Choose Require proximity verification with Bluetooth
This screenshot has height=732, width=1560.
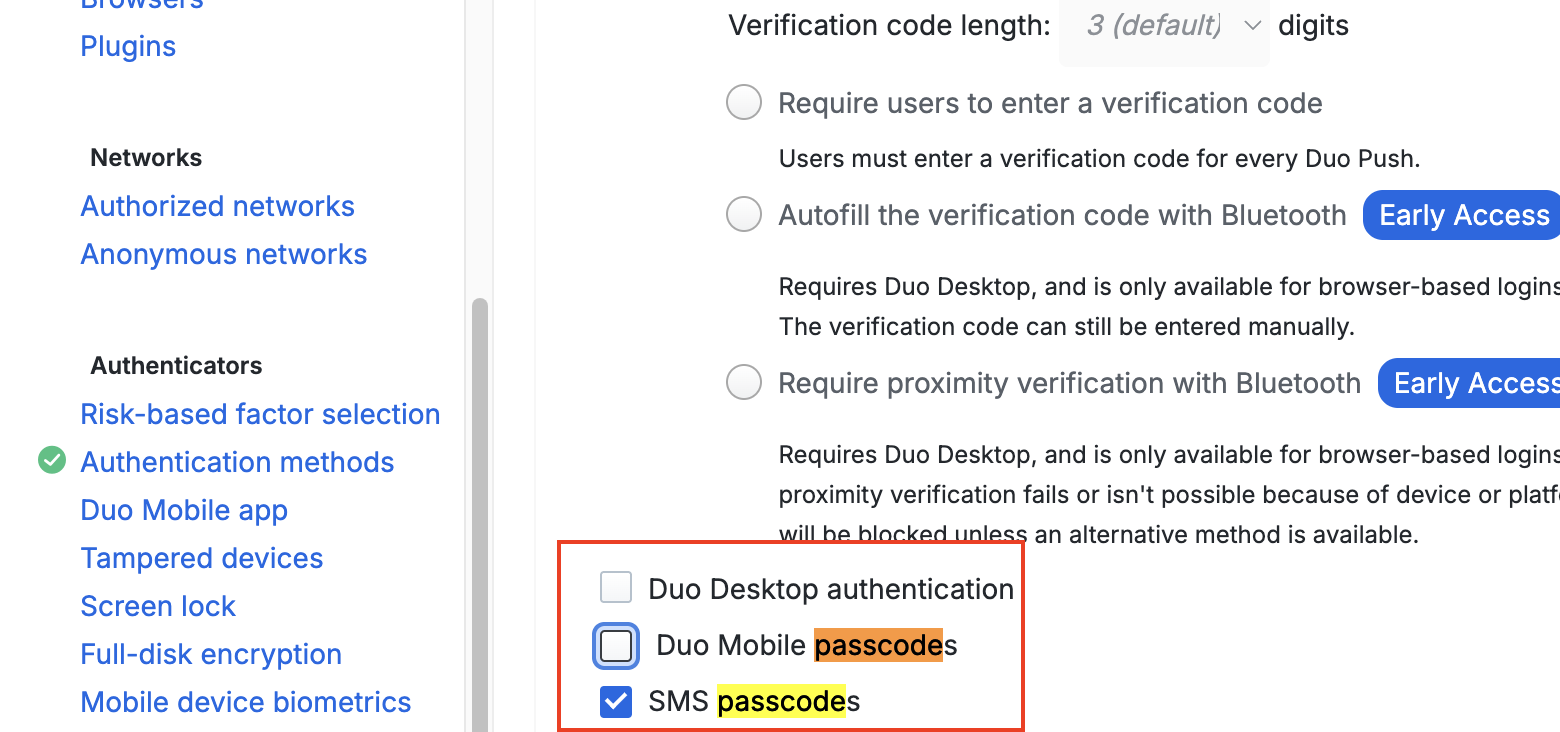[744, 383]
